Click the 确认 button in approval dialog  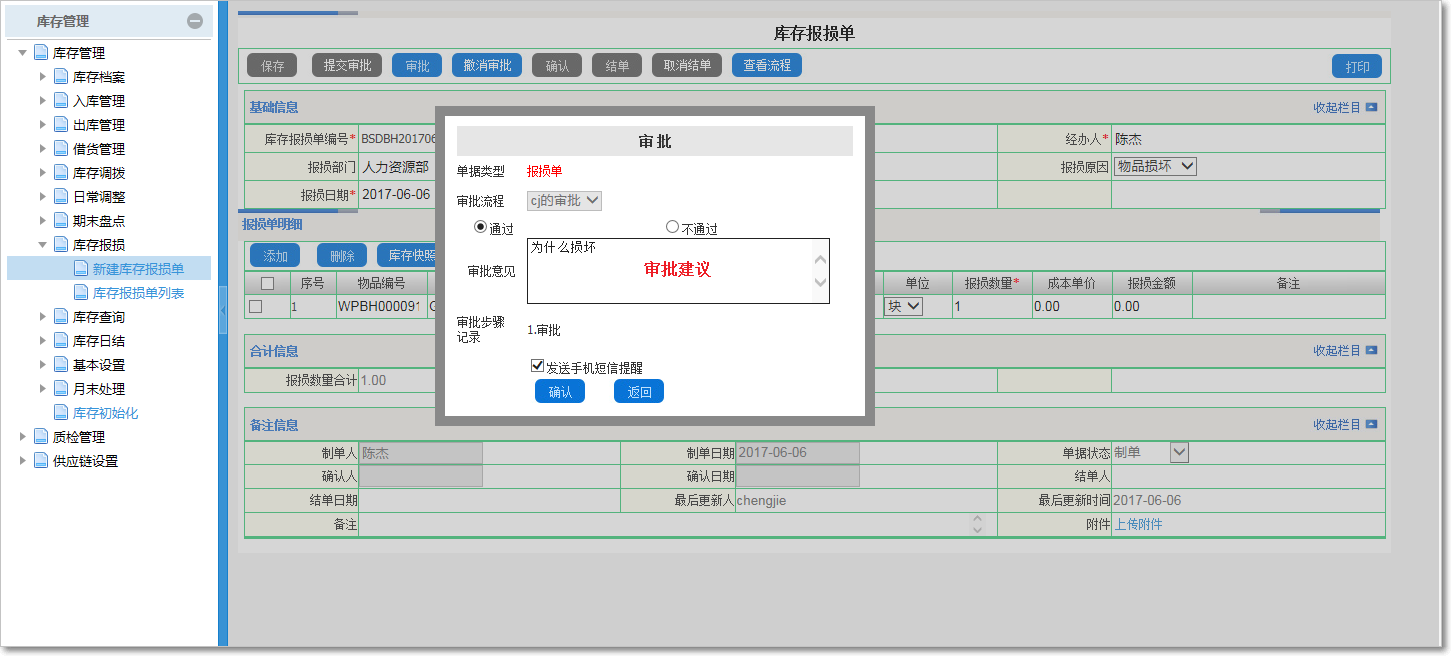(560, 392)
